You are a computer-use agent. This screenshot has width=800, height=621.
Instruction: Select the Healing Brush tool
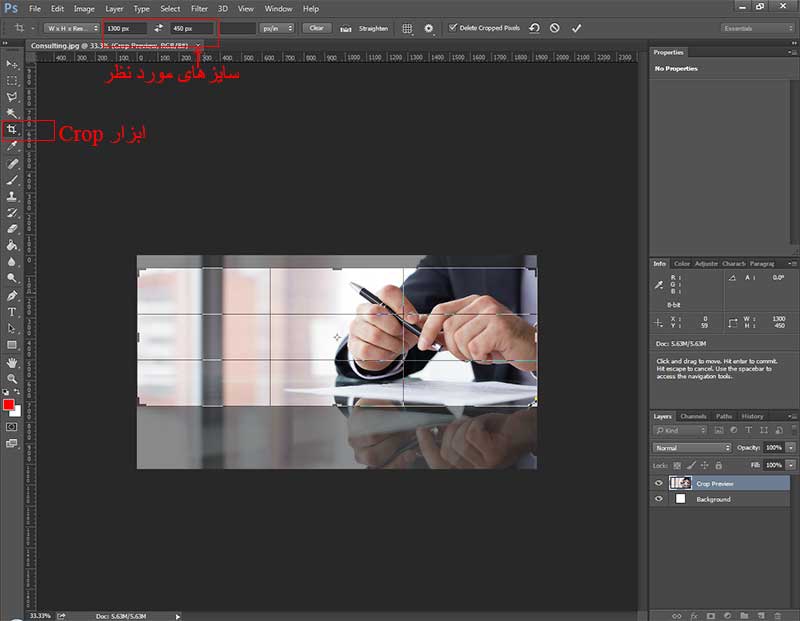point(12,163)
